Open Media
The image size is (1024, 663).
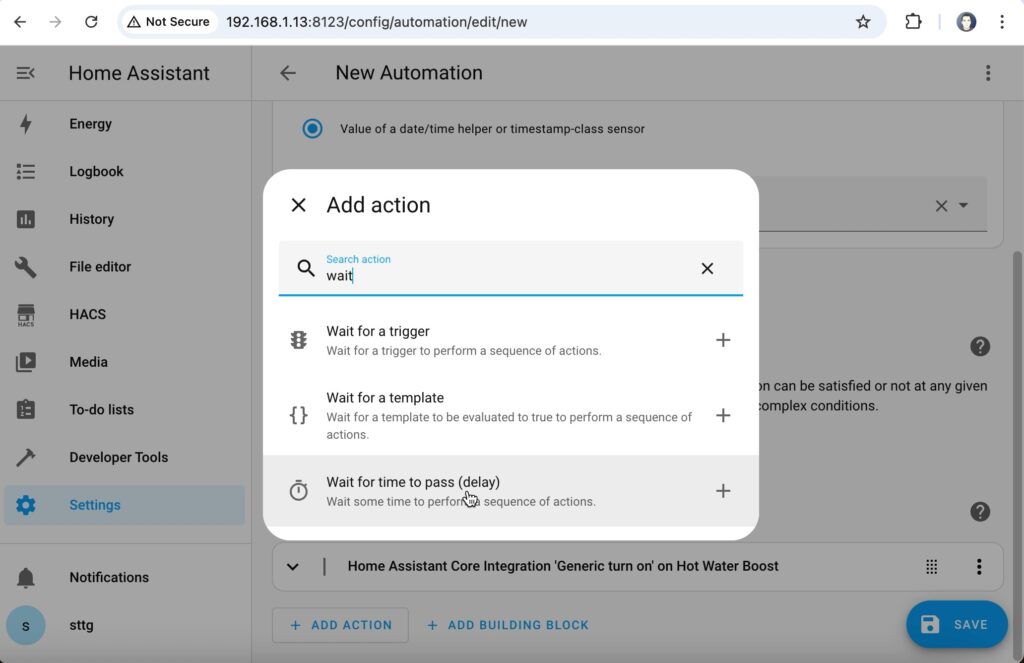tap(124, 363)
